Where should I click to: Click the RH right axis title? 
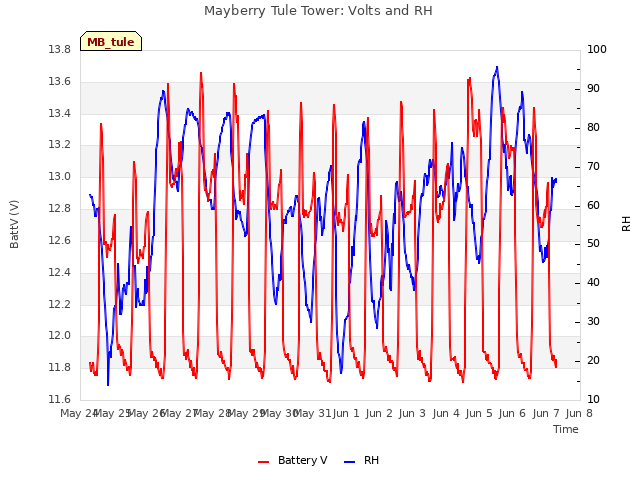pyautogui.click(x=626, y=224)
